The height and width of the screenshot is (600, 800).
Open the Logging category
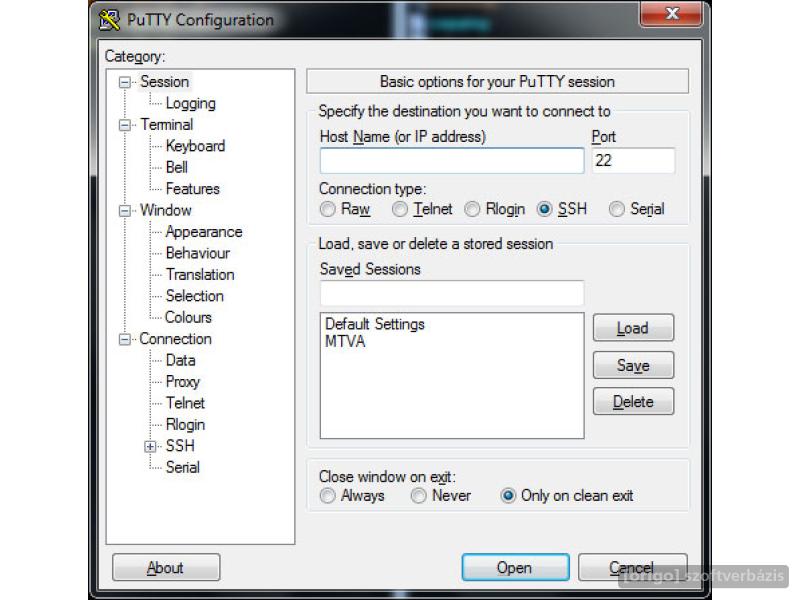coord(190,103)
